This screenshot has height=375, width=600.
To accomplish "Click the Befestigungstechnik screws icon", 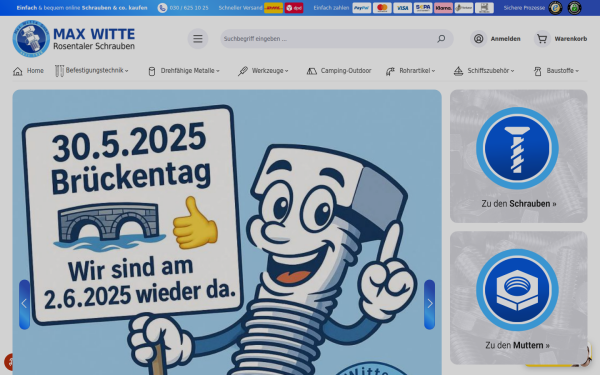I will (x=59, y=71).
